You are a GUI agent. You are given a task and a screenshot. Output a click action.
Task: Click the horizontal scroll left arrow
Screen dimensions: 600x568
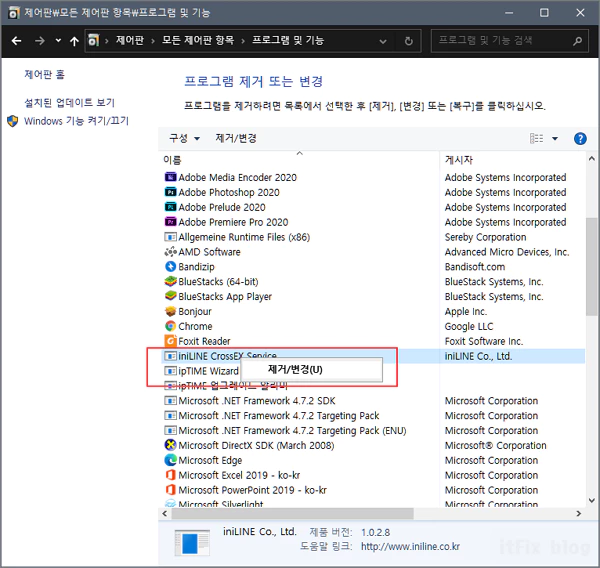point(165,513)
